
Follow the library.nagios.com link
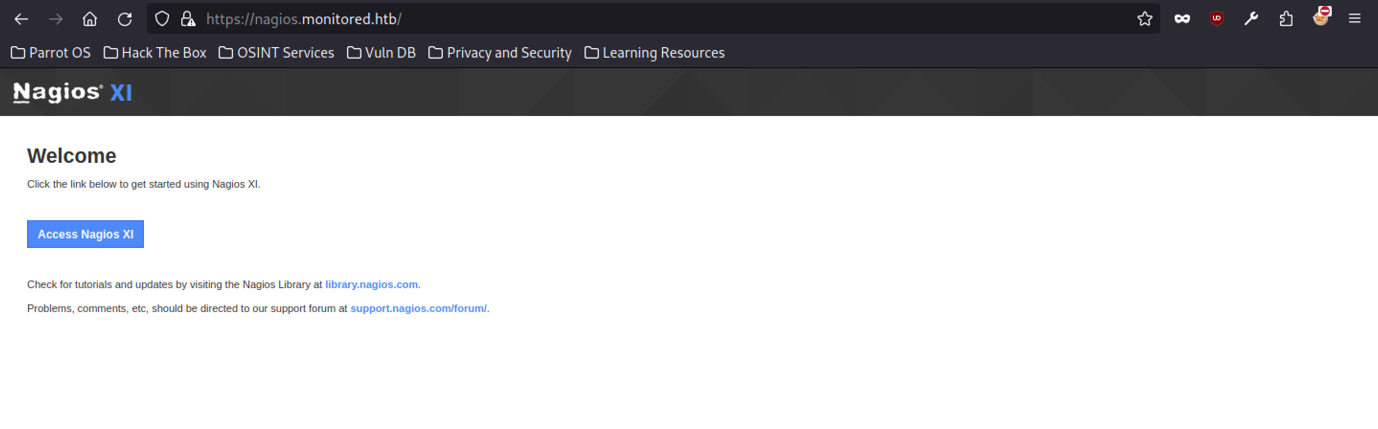(x=371, y=285)
